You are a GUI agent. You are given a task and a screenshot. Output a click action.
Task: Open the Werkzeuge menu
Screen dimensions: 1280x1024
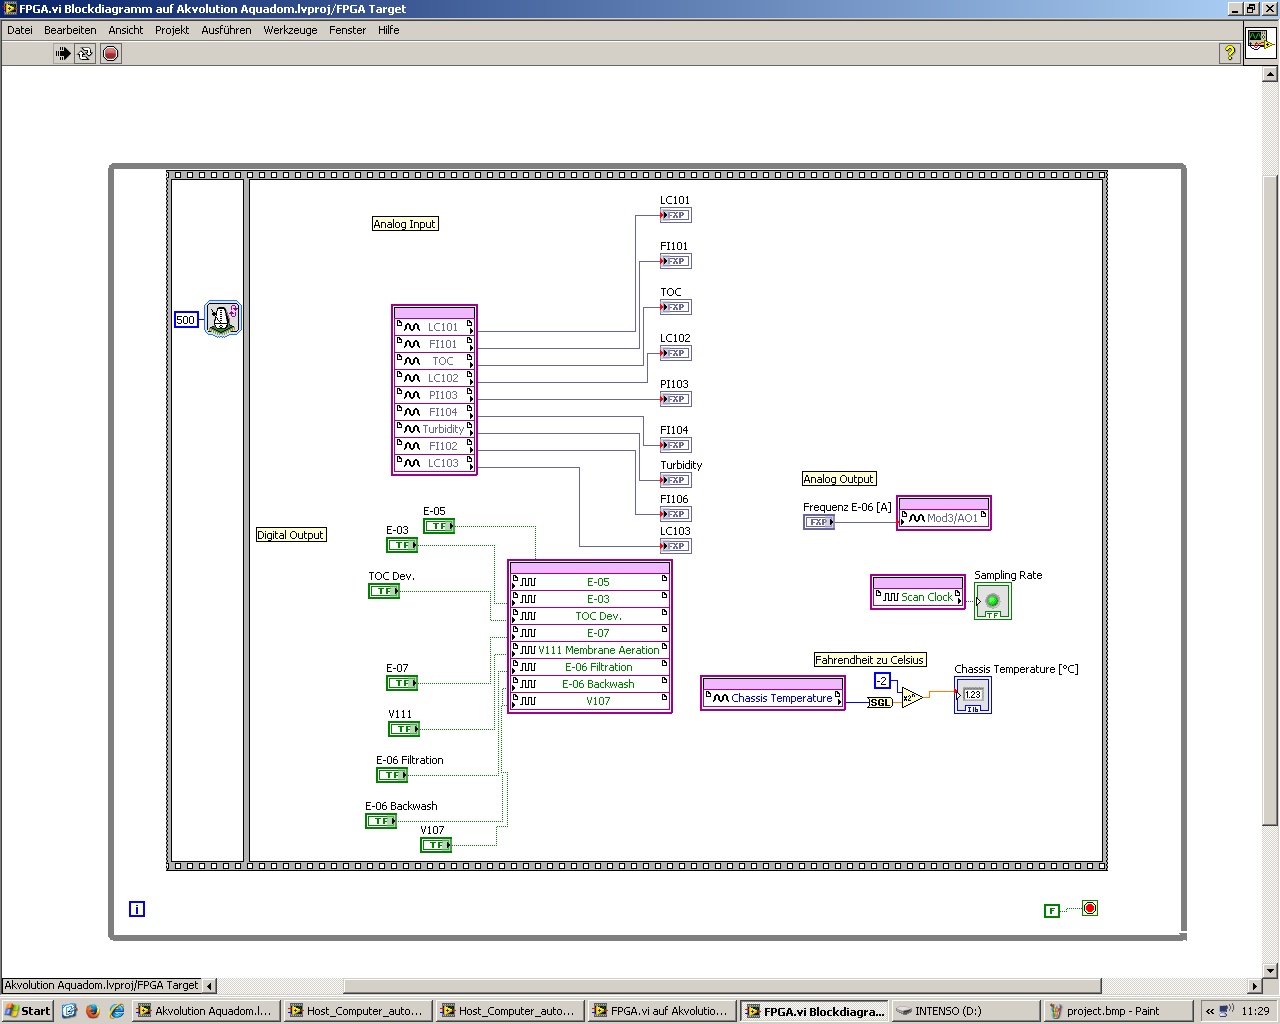[x=290, y=30]
